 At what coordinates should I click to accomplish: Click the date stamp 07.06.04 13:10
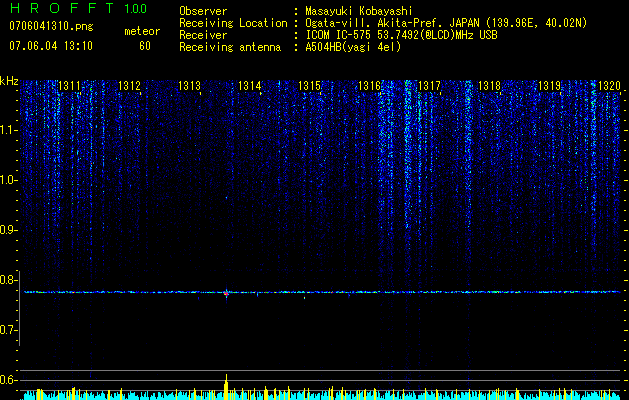pos(51,46)
